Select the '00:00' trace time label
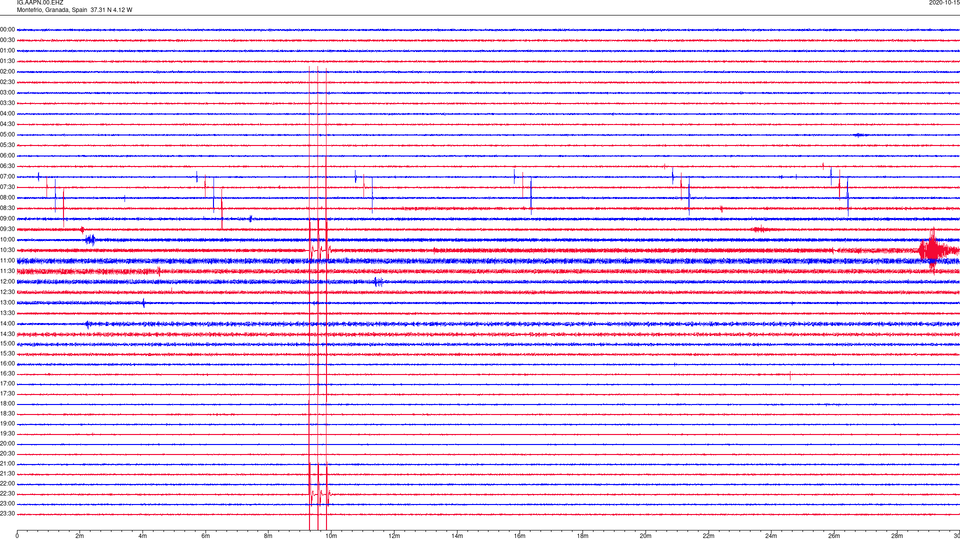 pos(7,29)
